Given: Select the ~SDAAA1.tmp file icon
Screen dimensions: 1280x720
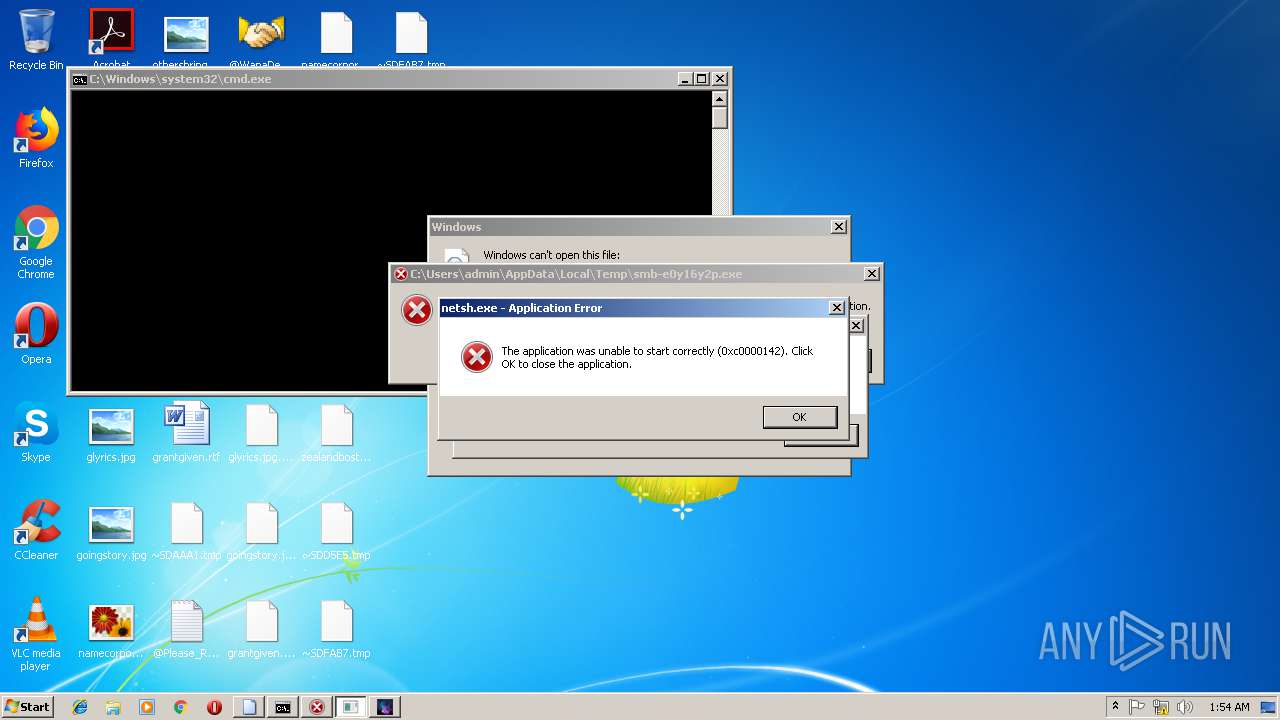Looking at the screenshot, I should [x=186, y=530].
